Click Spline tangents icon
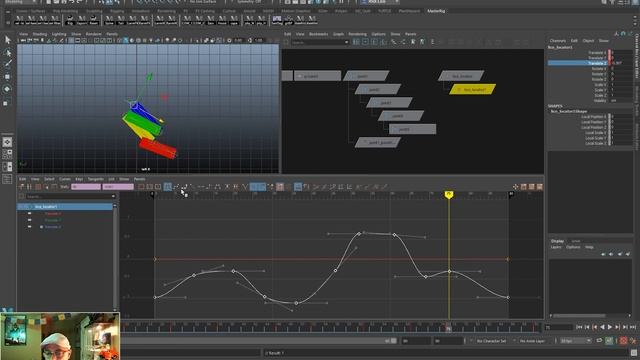The height and width of the screenshot is (360, 640). point(176,187)
